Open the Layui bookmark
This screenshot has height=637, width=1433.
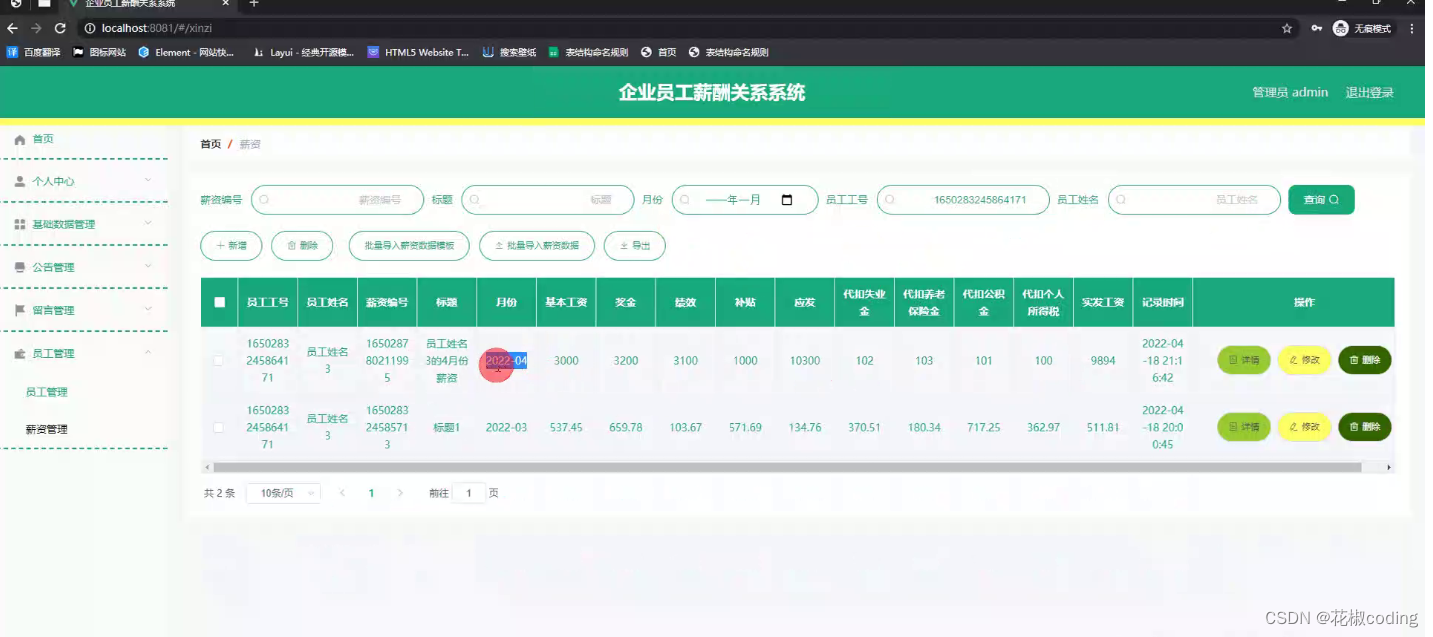click(x=304, y=52)
